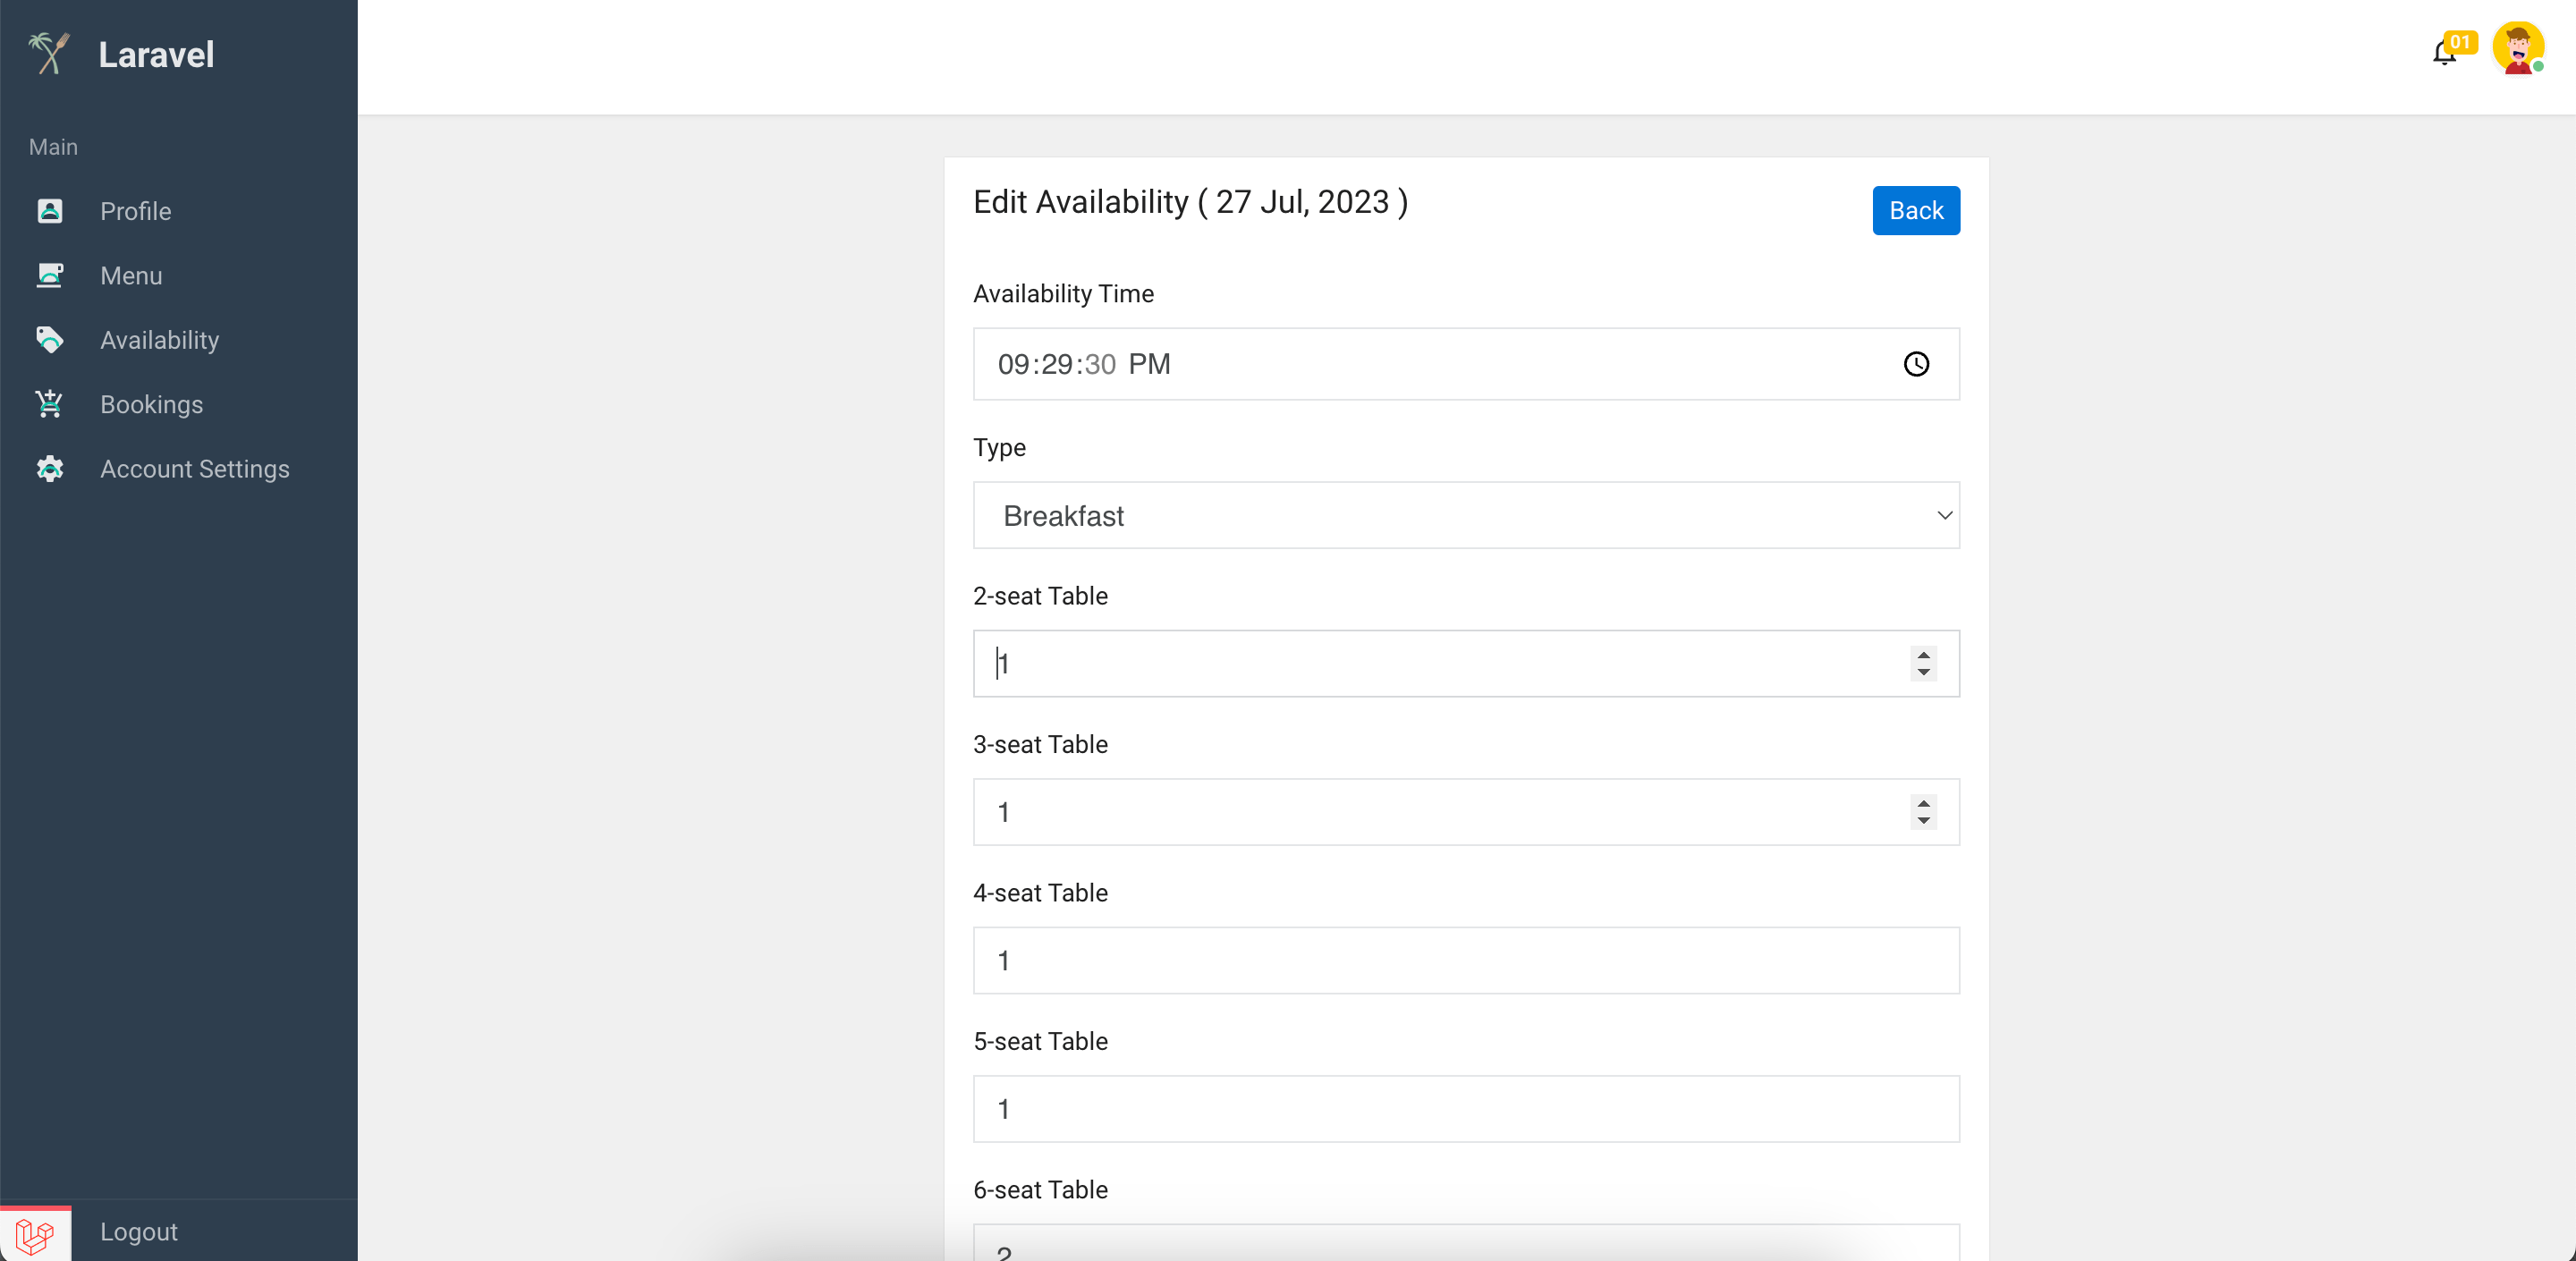The width and height of the screenshot is (2576, 1261).
Task: Expand the Type dropdown to change meal type
Action: [1467, 515]
